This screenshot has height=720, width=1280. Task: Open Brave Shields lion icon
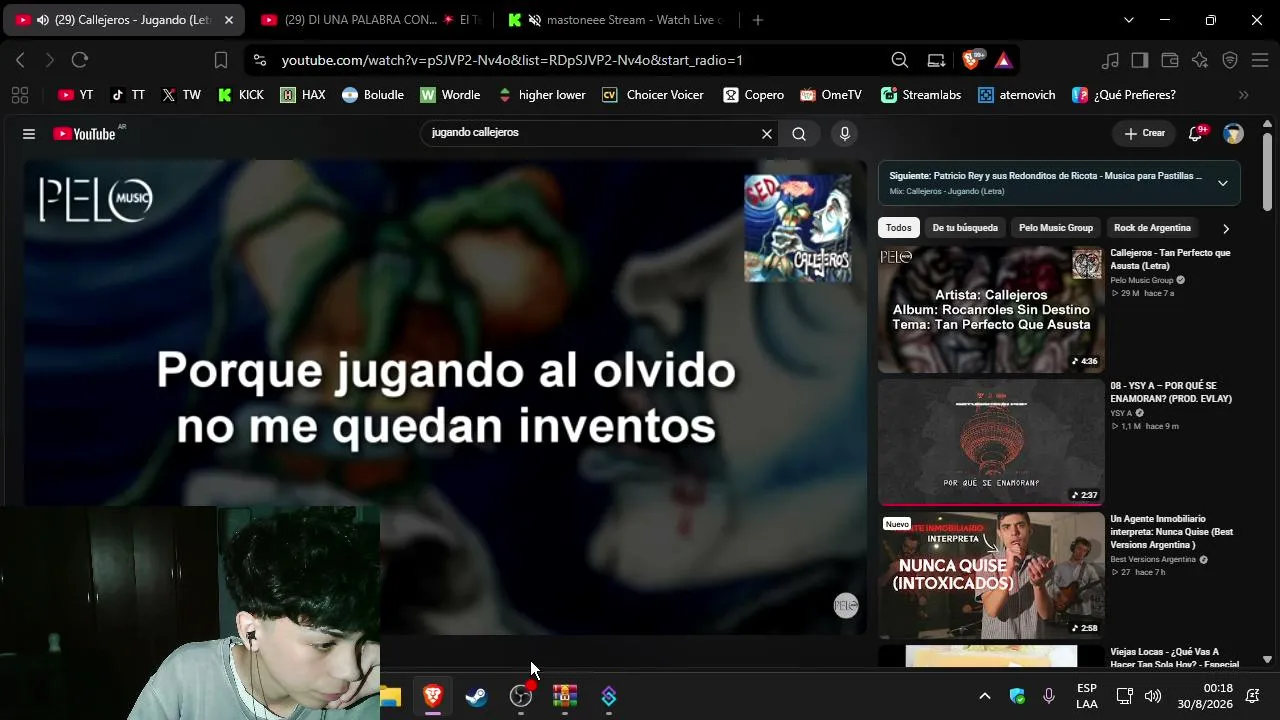pyautogui.click(x=970, y=60)
